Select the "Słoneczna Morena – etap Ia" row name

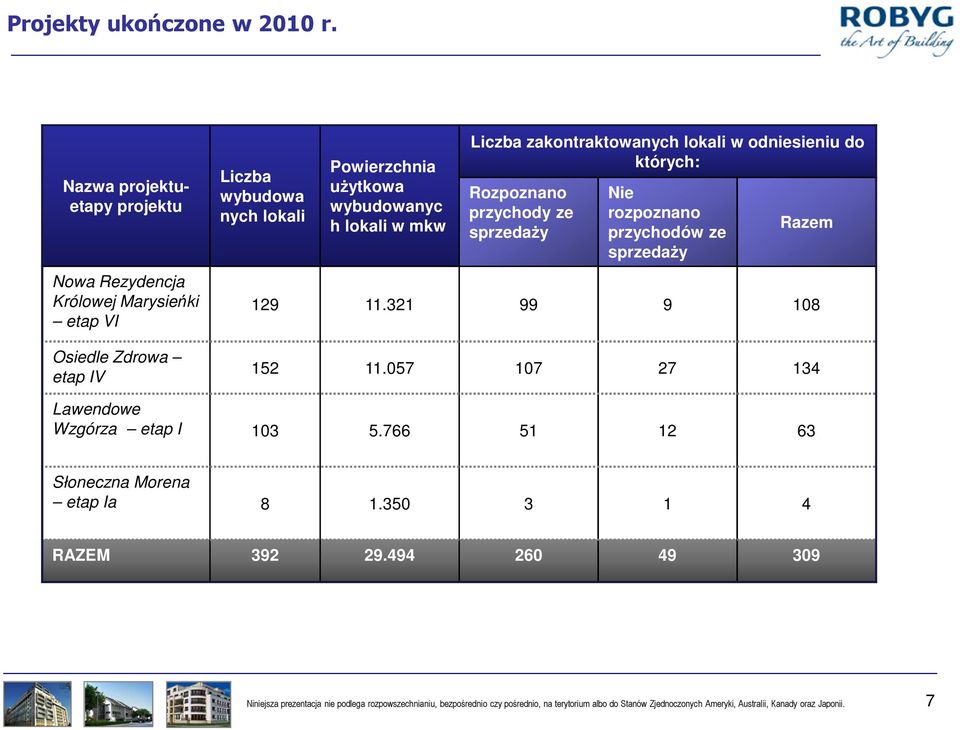[x=121, y=492]
